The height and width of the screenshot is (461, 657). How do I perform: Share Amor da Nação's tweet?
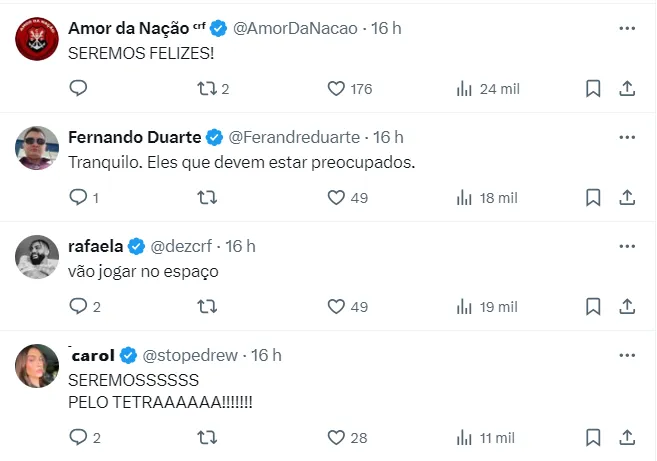click(627, 89)
